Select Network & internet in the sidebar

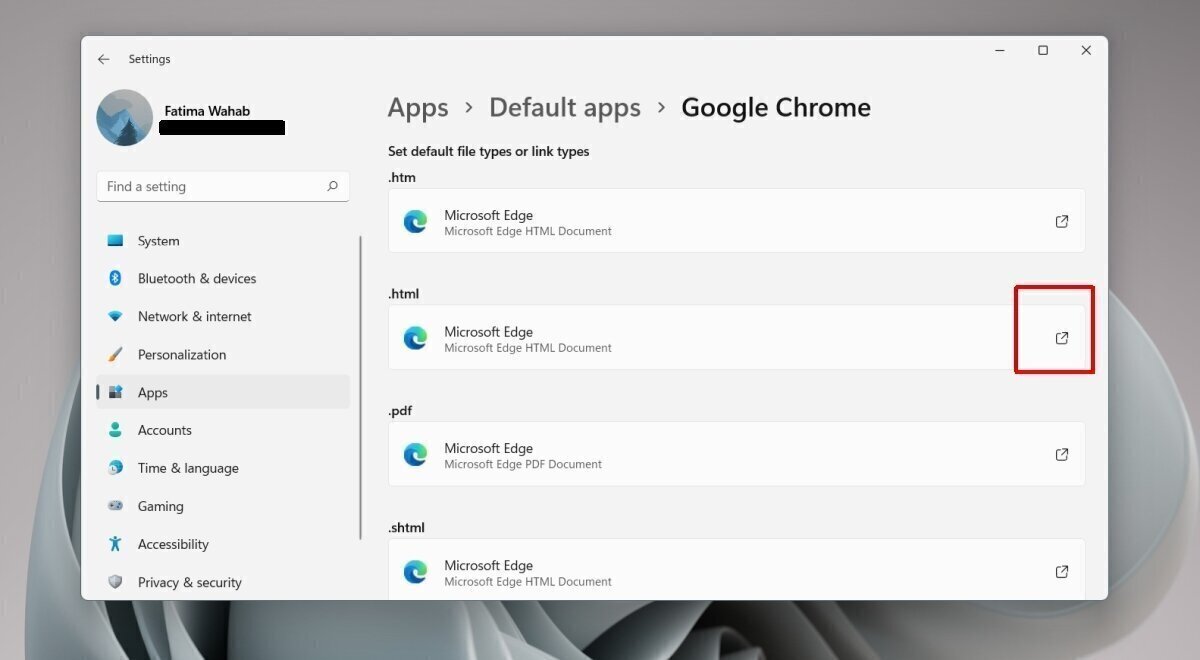tap(193, 316)
